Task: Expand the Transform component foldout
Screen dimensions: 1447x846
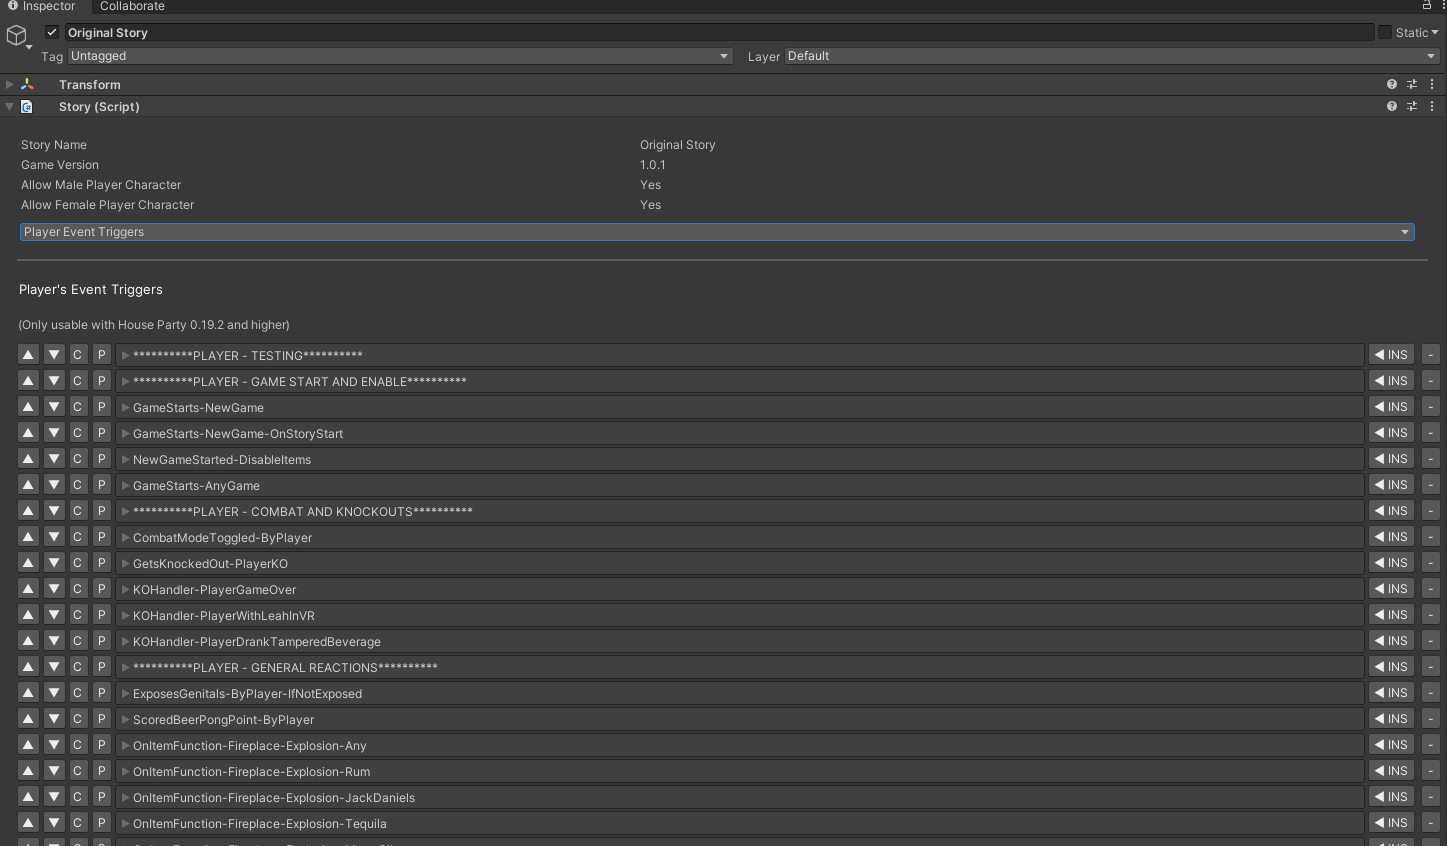Action: [x=10, y=85]
